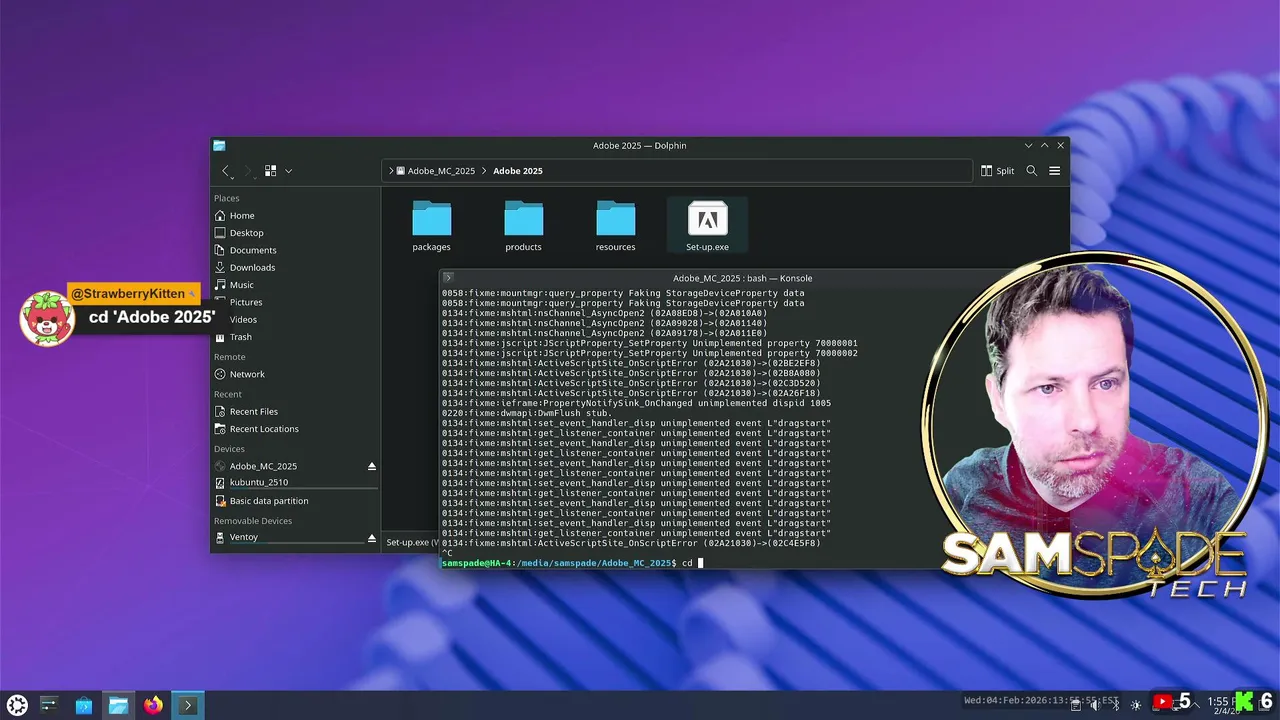Viewport: 1280px width, 720px height.
Task: Eject the Adobe_MC_2025 device
Action: click(371, 466)
